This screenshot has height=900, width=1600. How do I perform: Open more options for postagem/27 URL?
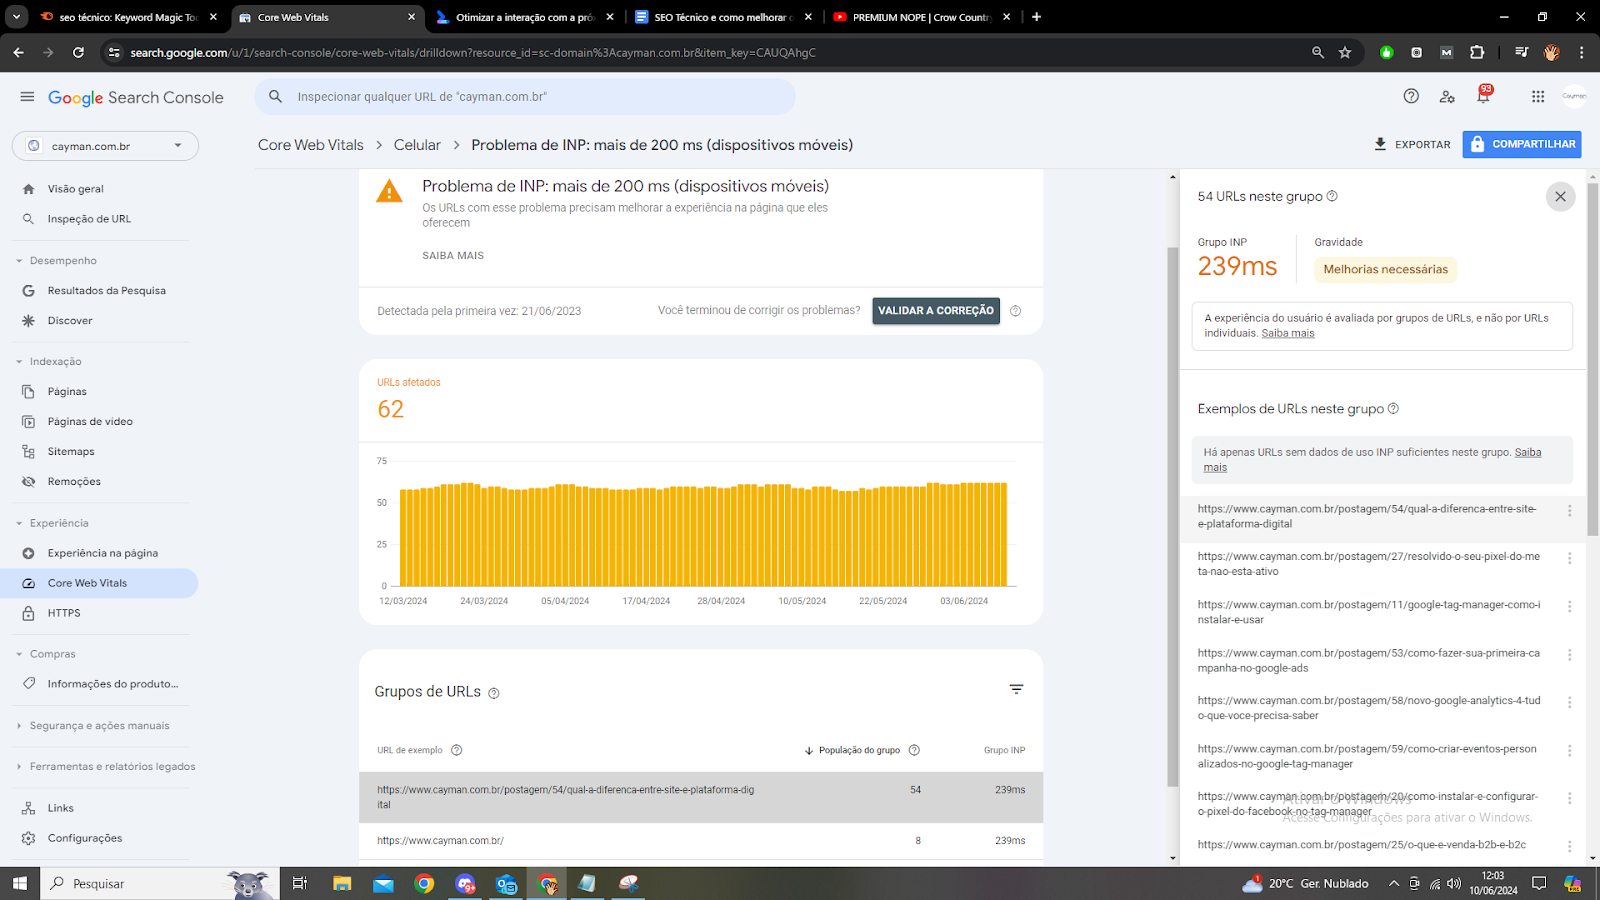click(1569, 559)
